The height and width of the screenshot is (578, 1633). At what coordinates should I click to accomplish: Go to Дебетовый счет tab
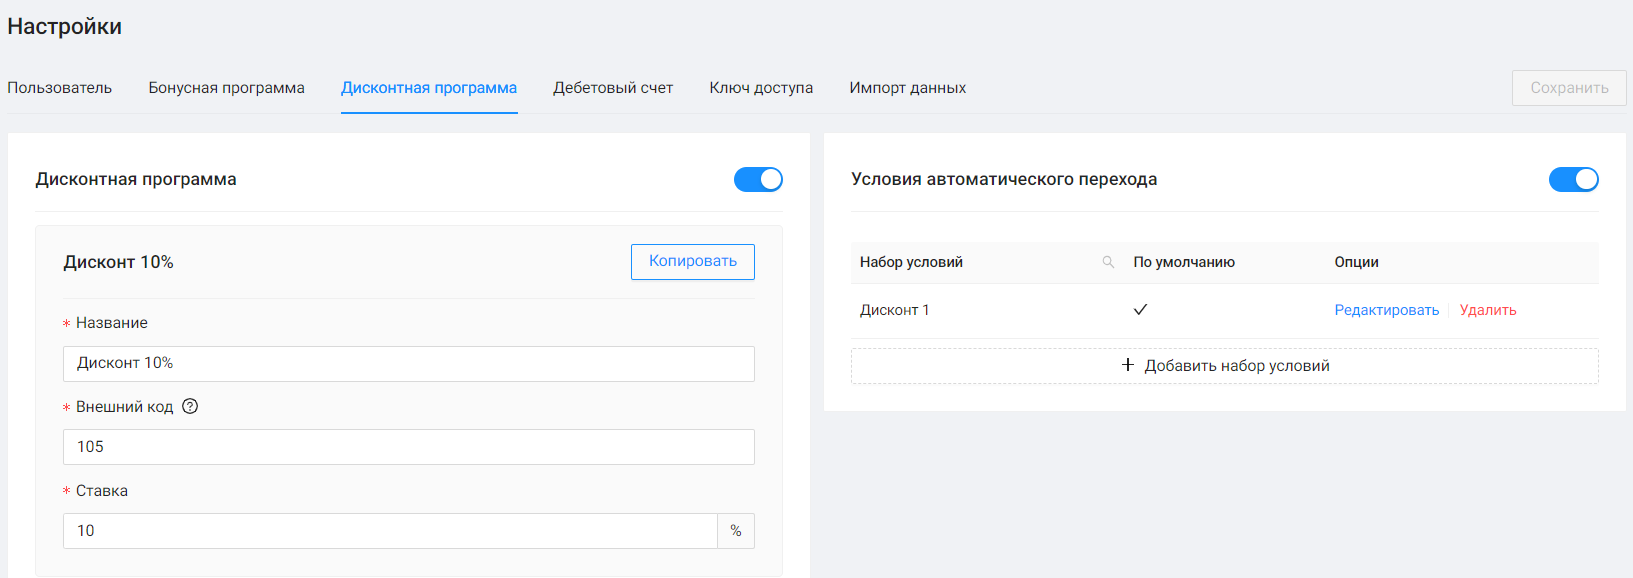pos(613,88)
